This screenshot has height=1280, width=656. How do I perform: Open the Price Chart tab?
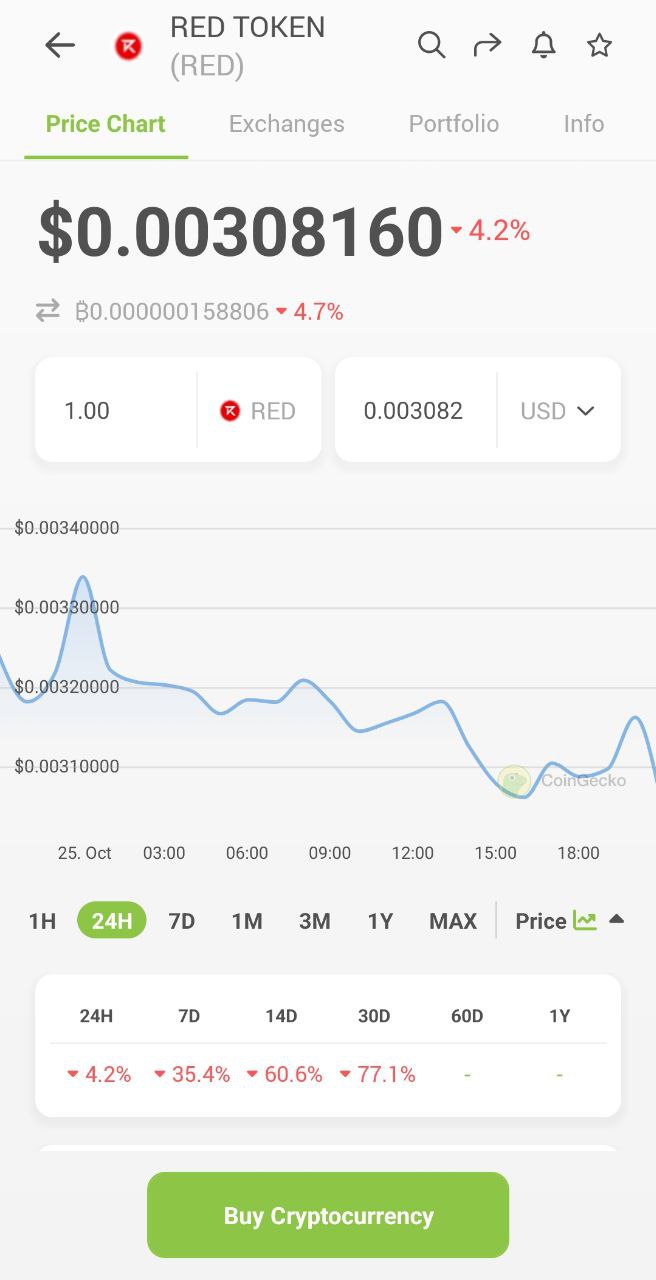tap(106, 124)
